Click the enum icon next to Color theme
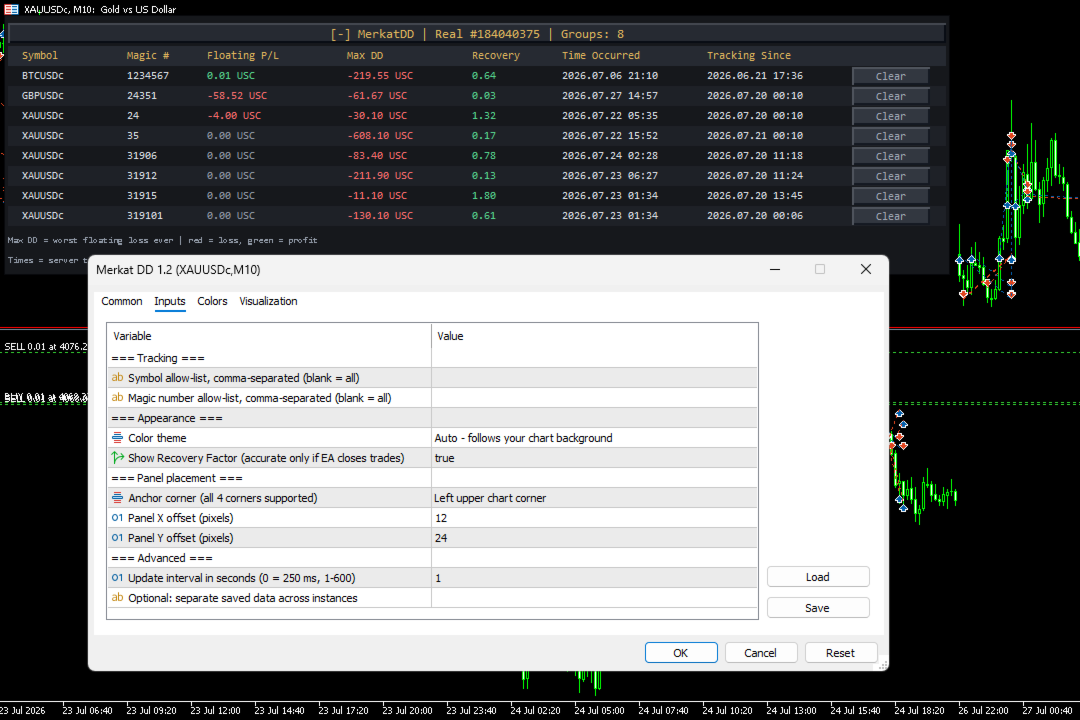The width and height of the screenshot is (1080, 720). point(117,438)
